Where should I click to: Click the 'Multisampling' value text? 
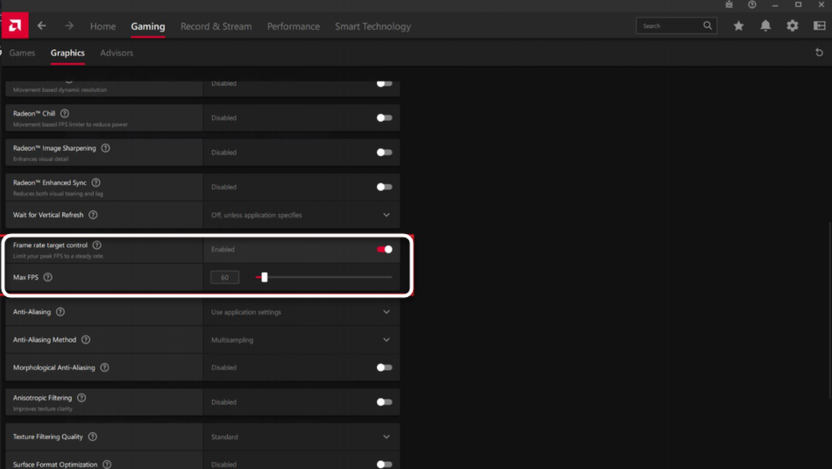(x=232, y=340)
